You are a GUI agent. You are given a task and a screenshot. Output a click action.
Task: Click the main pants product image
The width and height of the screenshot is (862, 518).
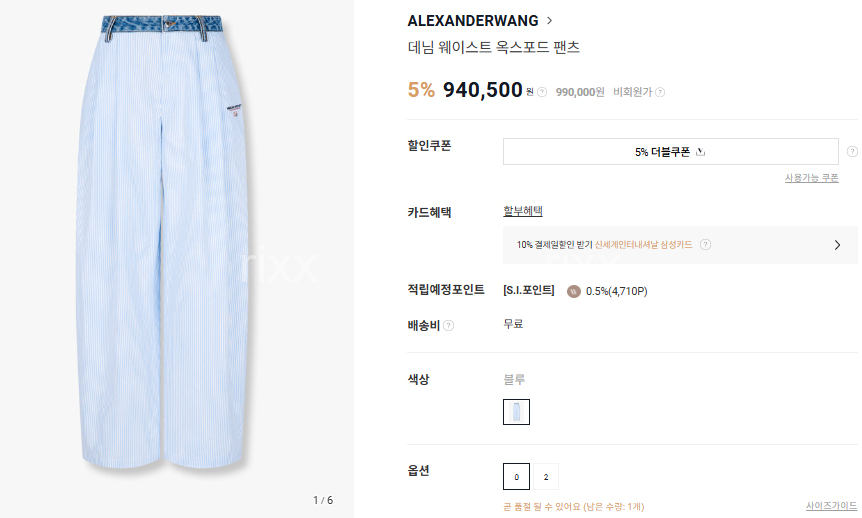(x=163, y=242)
